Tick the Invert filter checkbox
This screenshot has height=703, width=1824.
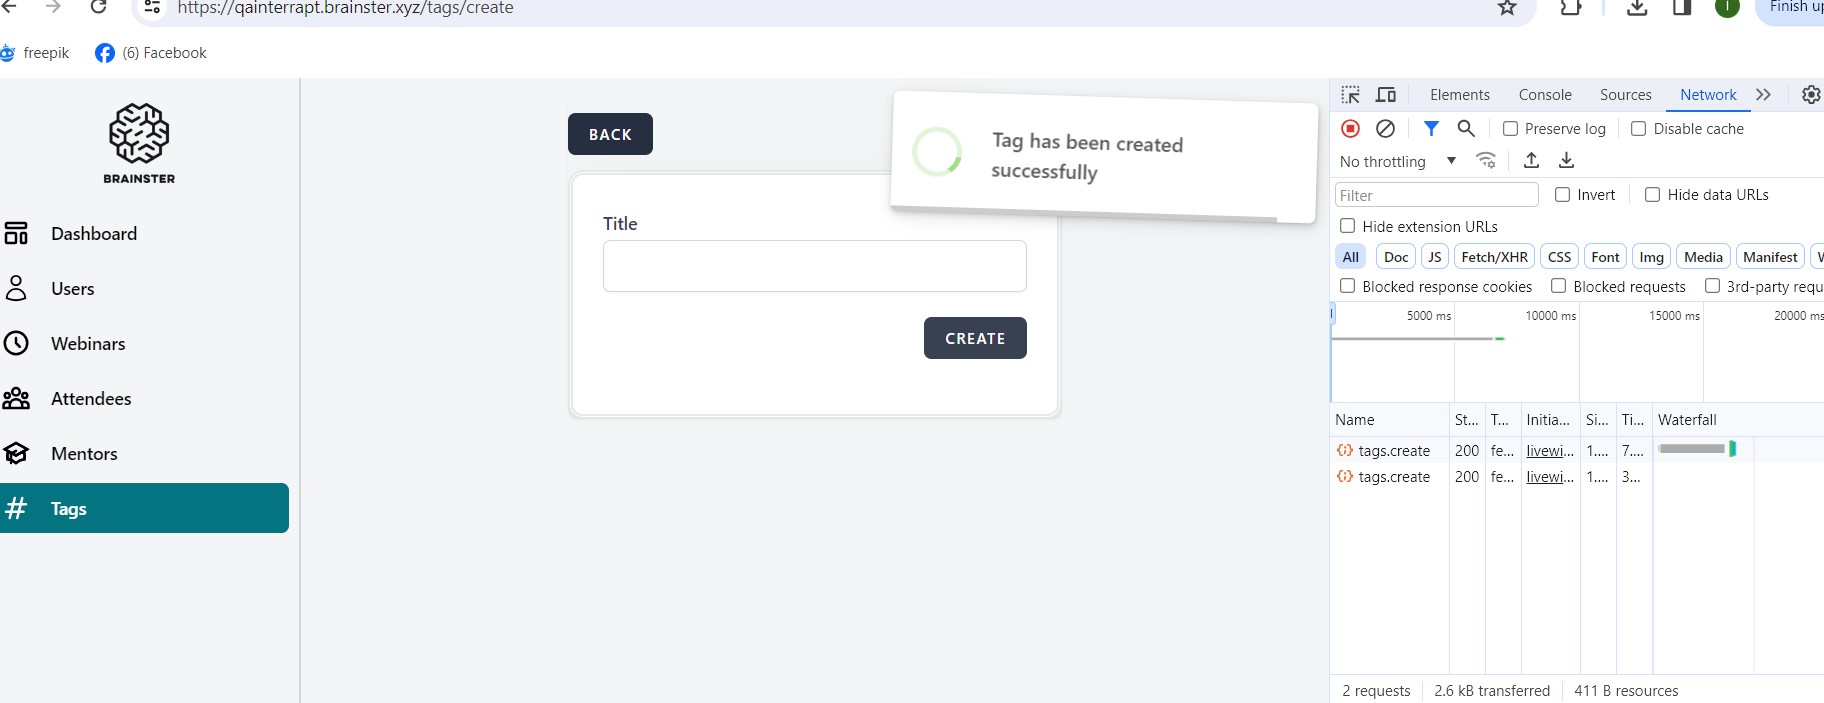[x=1563, y=195]
